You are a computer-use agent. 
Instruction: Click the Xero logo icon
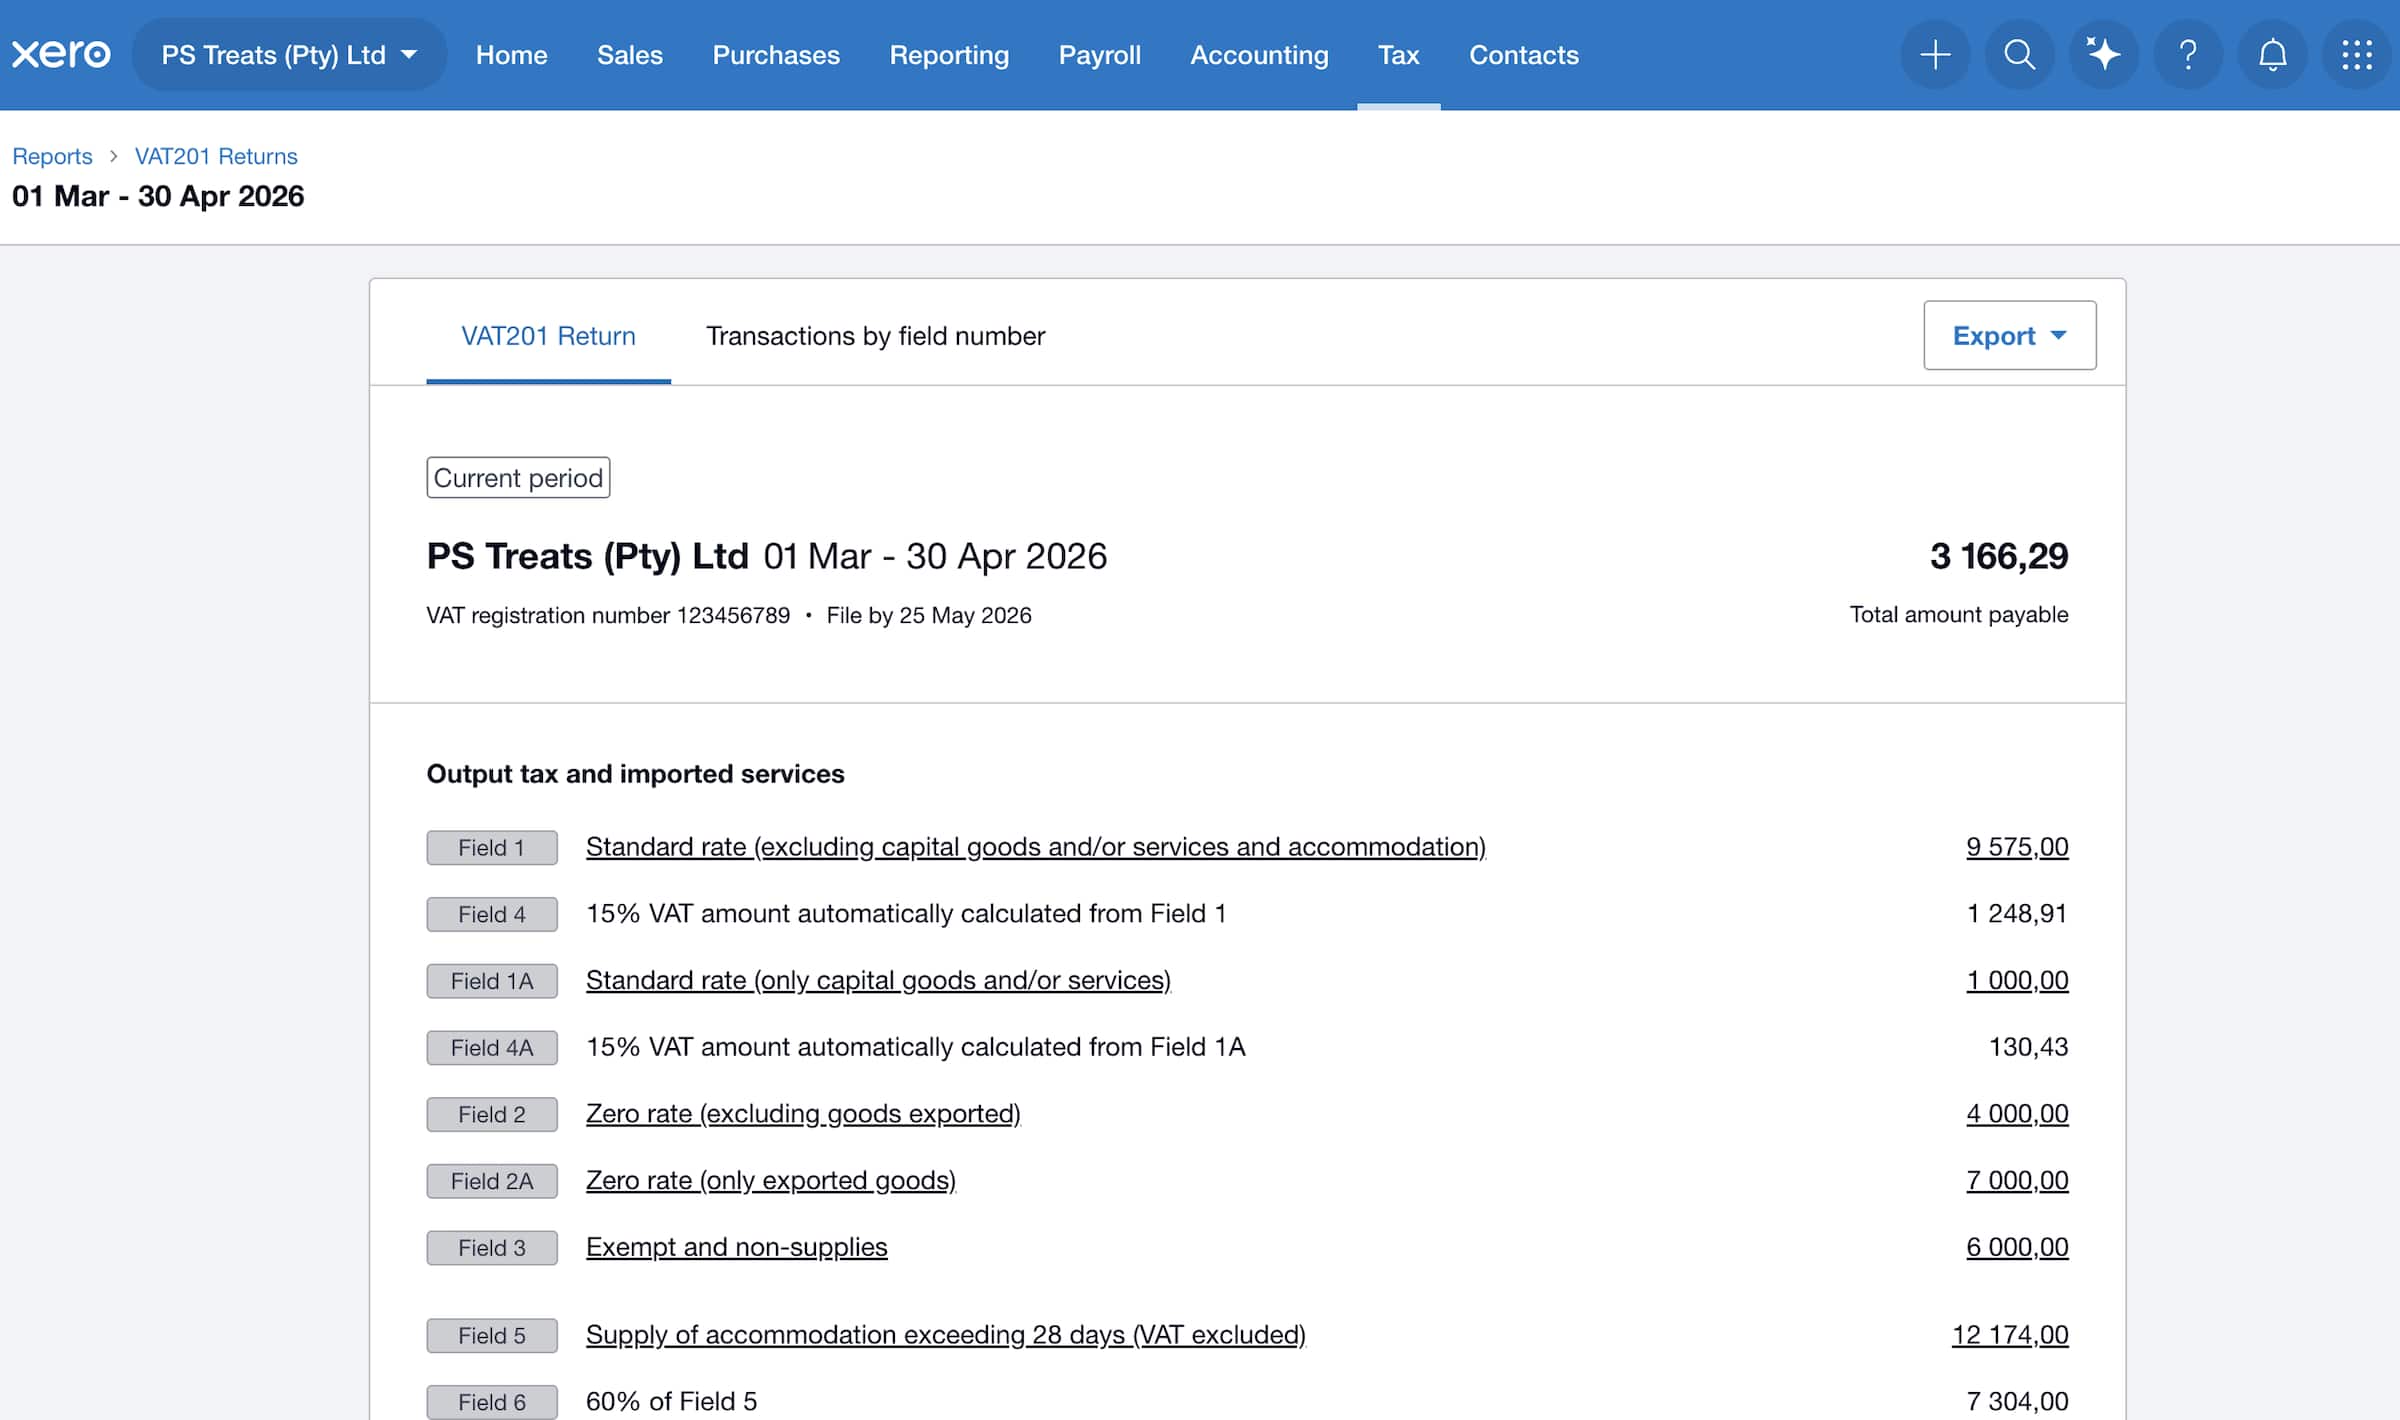[61, 54]
